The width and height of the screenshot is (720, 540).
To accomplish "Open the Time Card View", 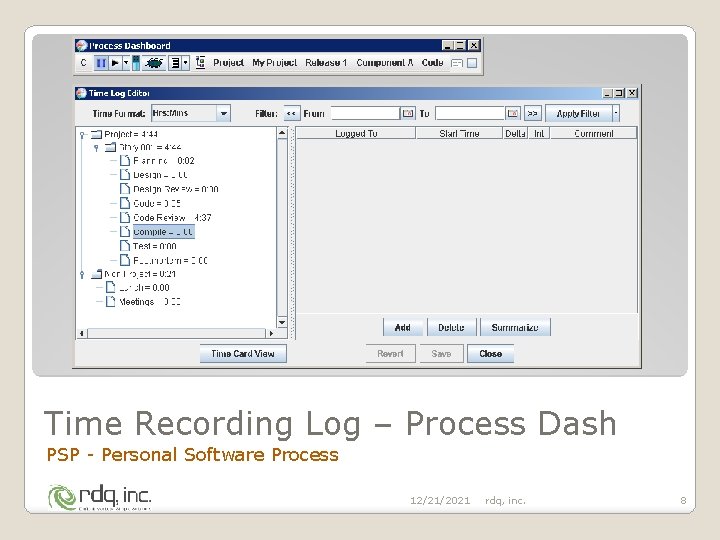I will click(x=243, y=354).
